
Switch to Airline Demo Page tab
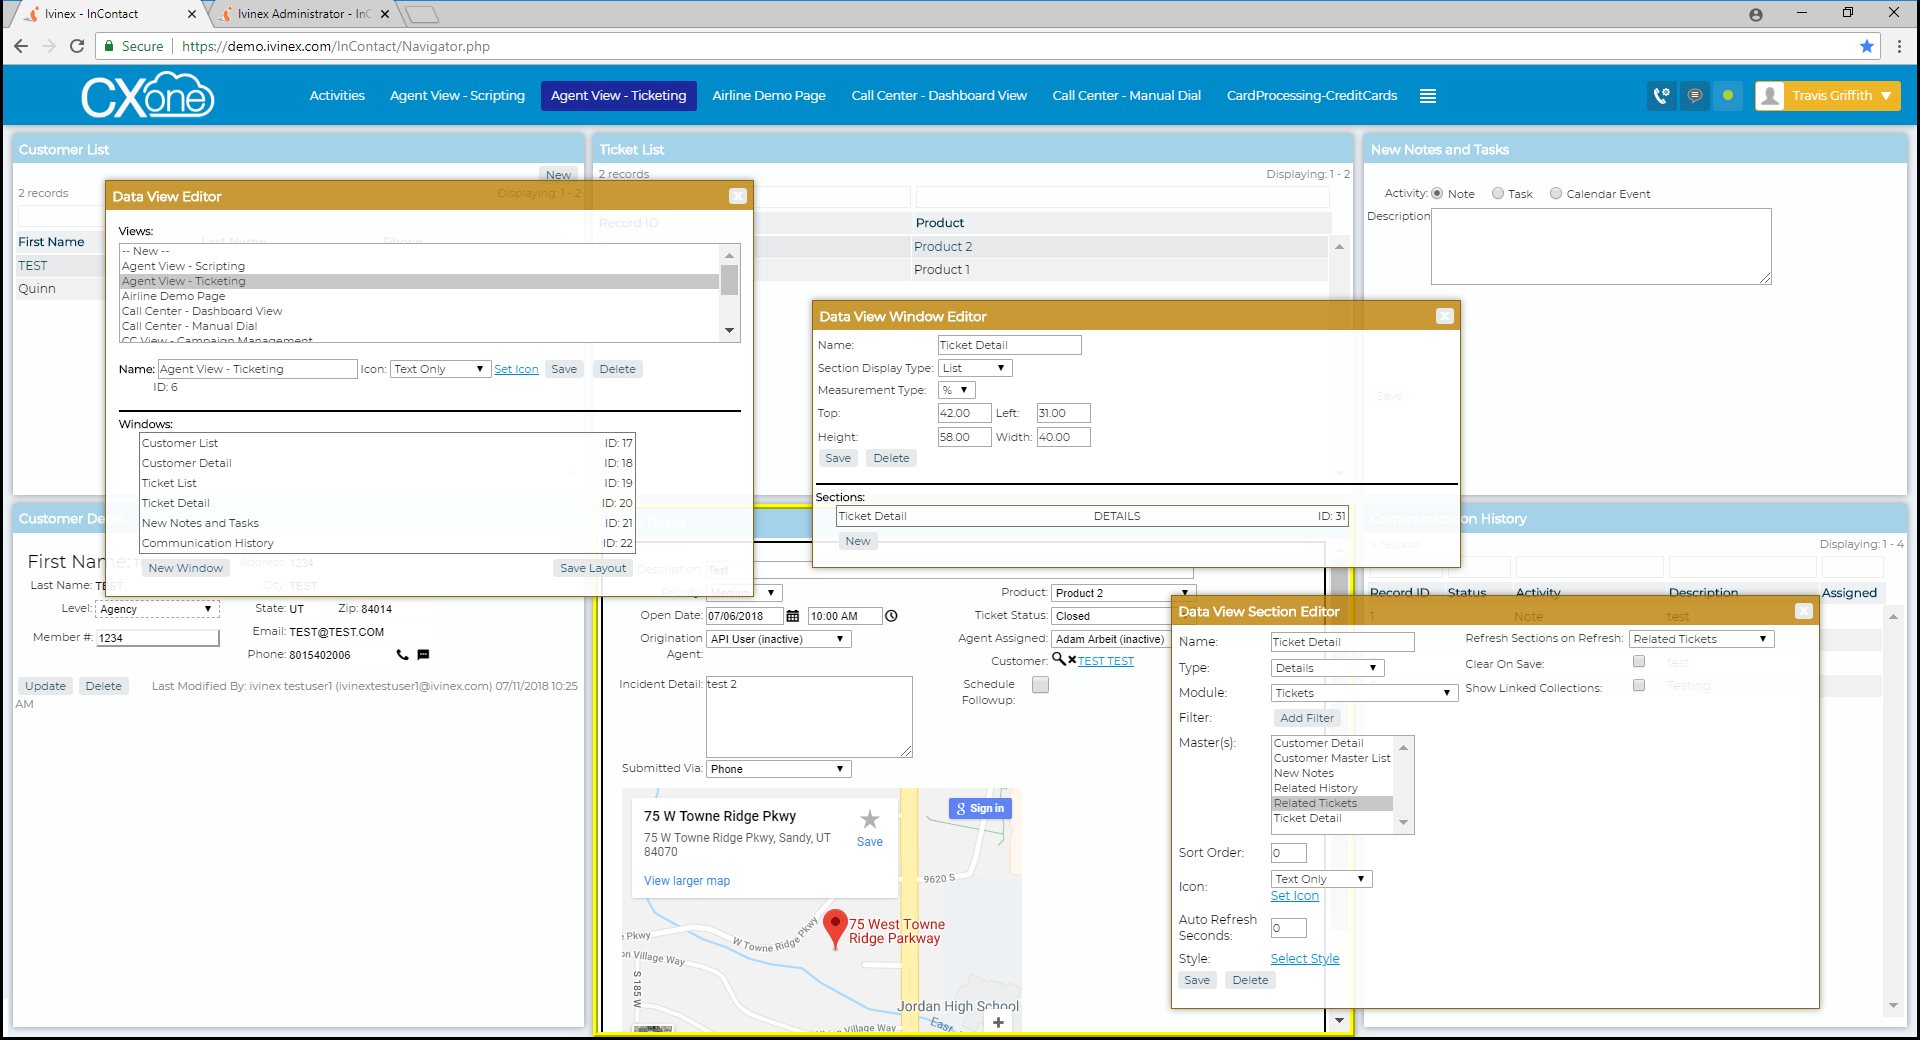pos(769,96)
